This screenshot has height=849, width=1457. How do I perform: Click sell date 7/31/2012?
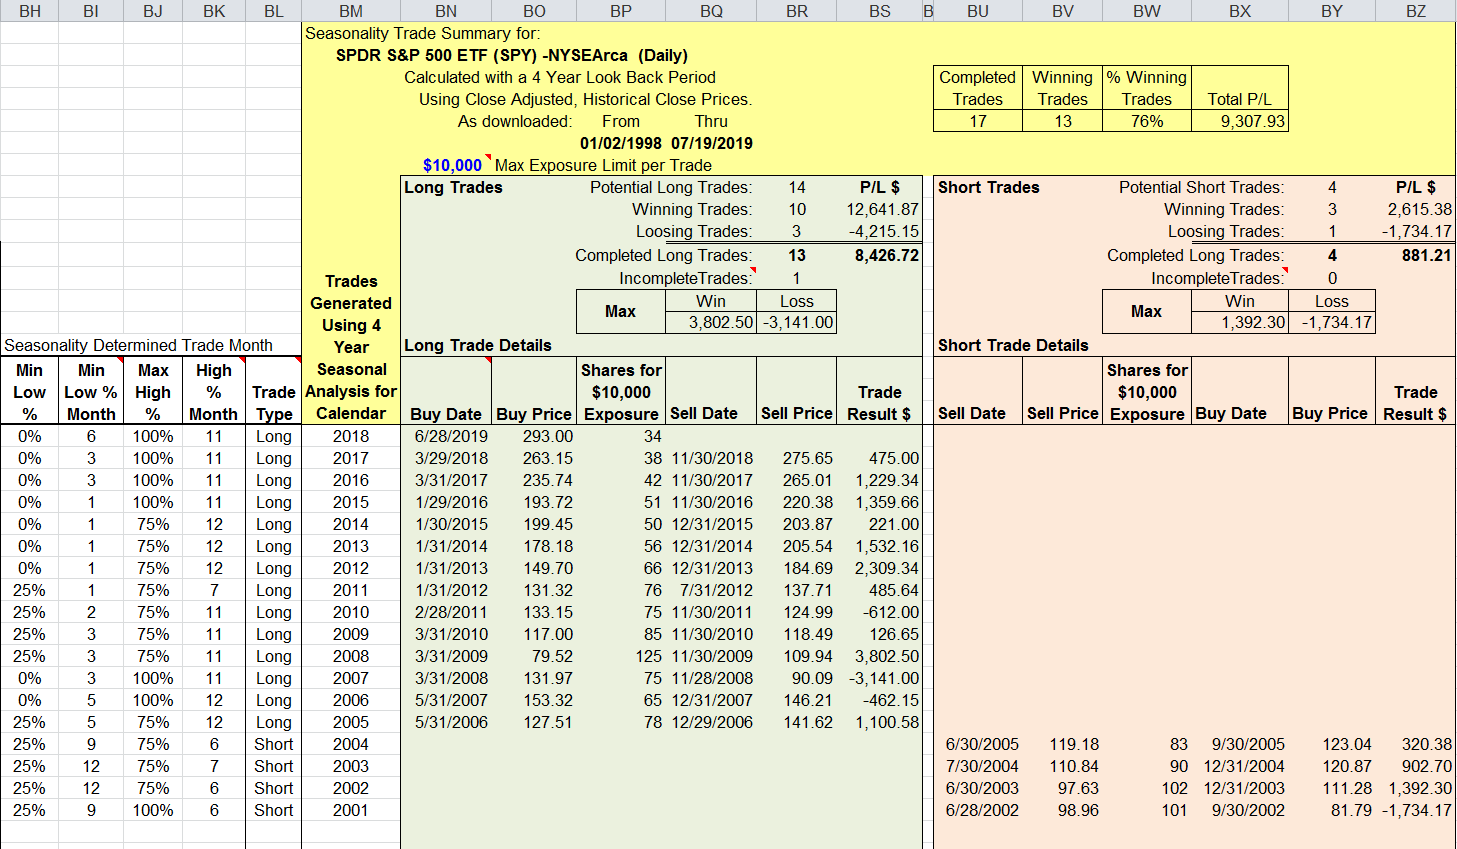point(716,590)
